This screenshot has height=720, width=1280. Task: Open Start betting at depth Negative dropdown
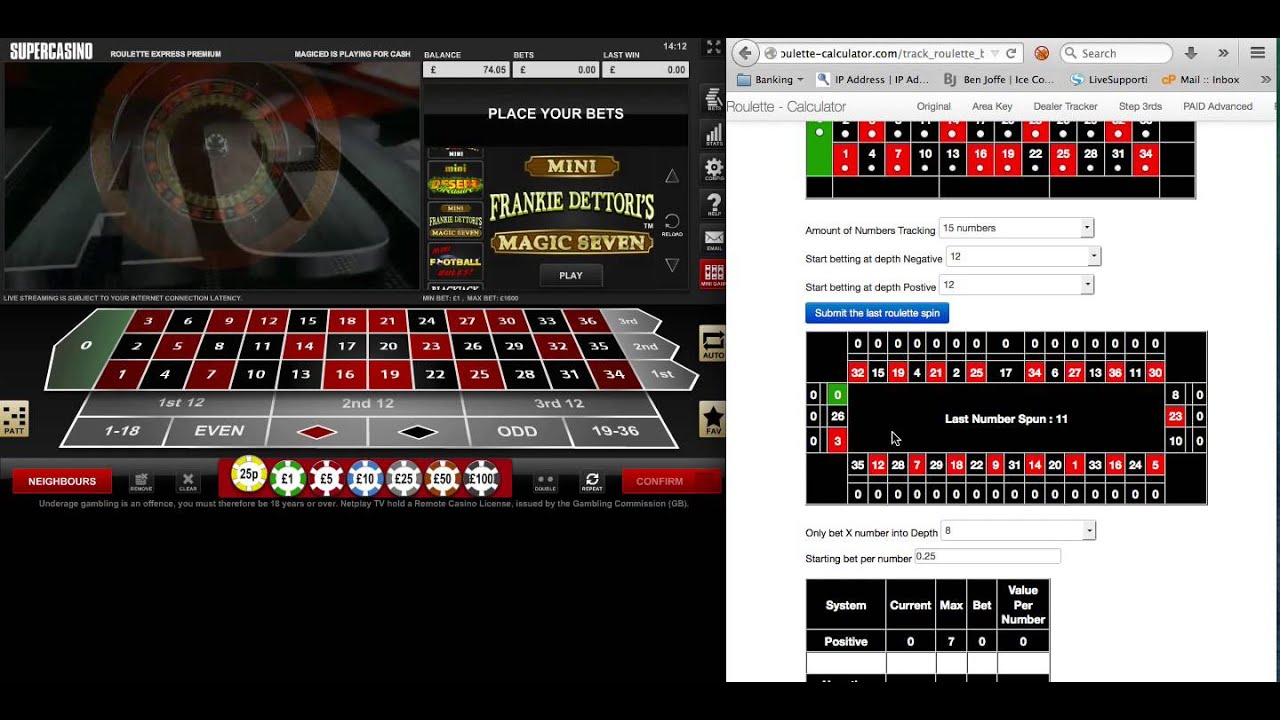pos(1023,257)
